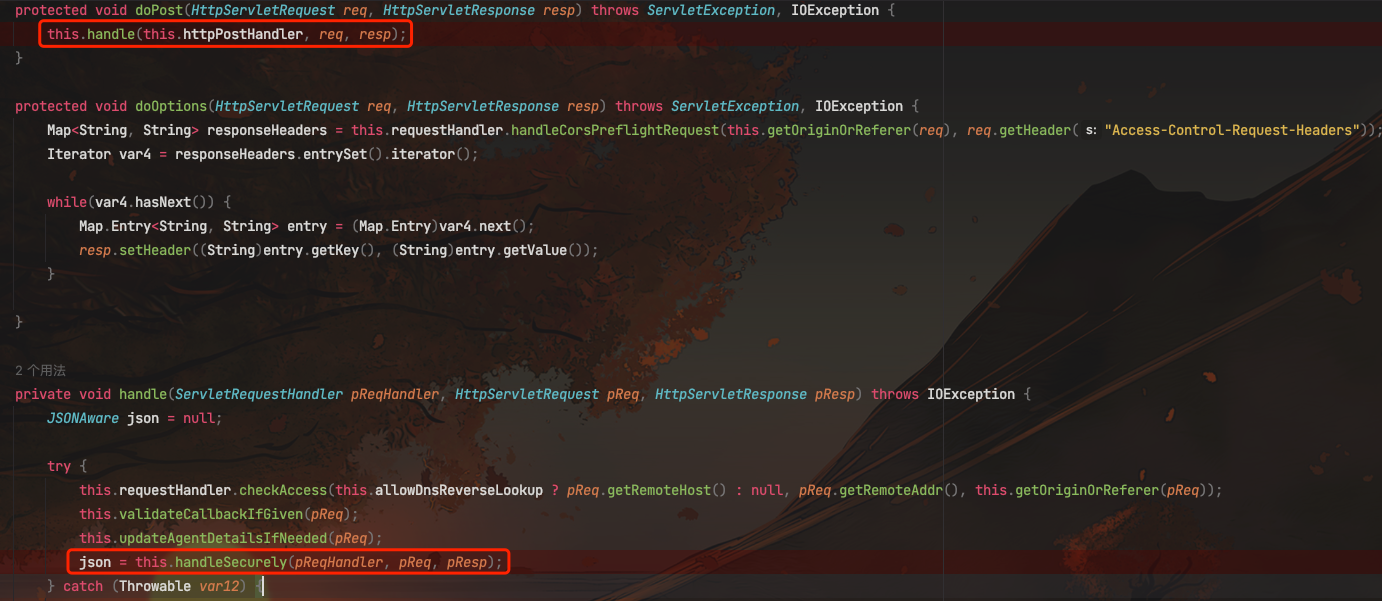Image resolution: width=1382 pixels, height=601 pixels.
Task: Click Throwable in catch clause
Action: (155, 586)
